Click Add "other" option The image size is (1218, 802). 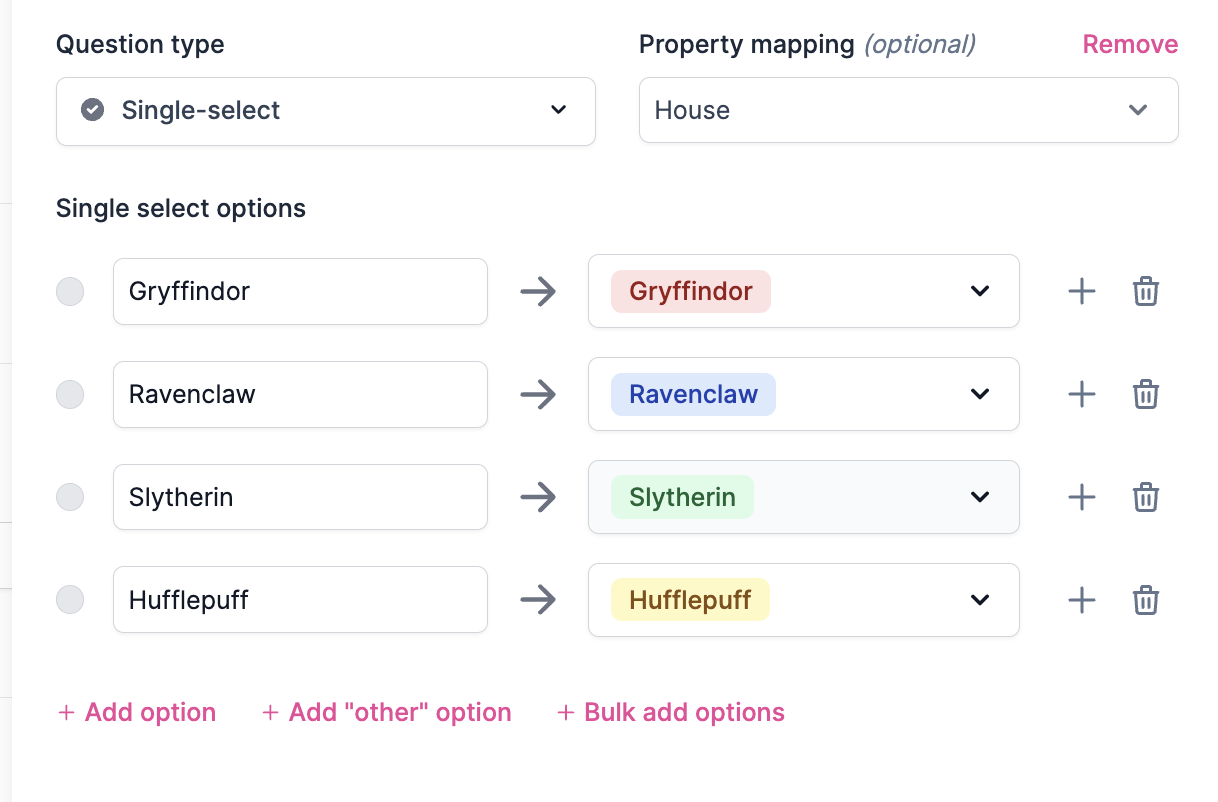click(386, 713)
